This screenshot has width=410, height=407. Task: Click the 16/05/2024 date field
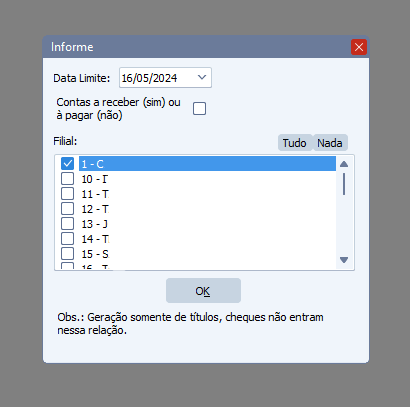pyautogui.click(x=165, y=78)
